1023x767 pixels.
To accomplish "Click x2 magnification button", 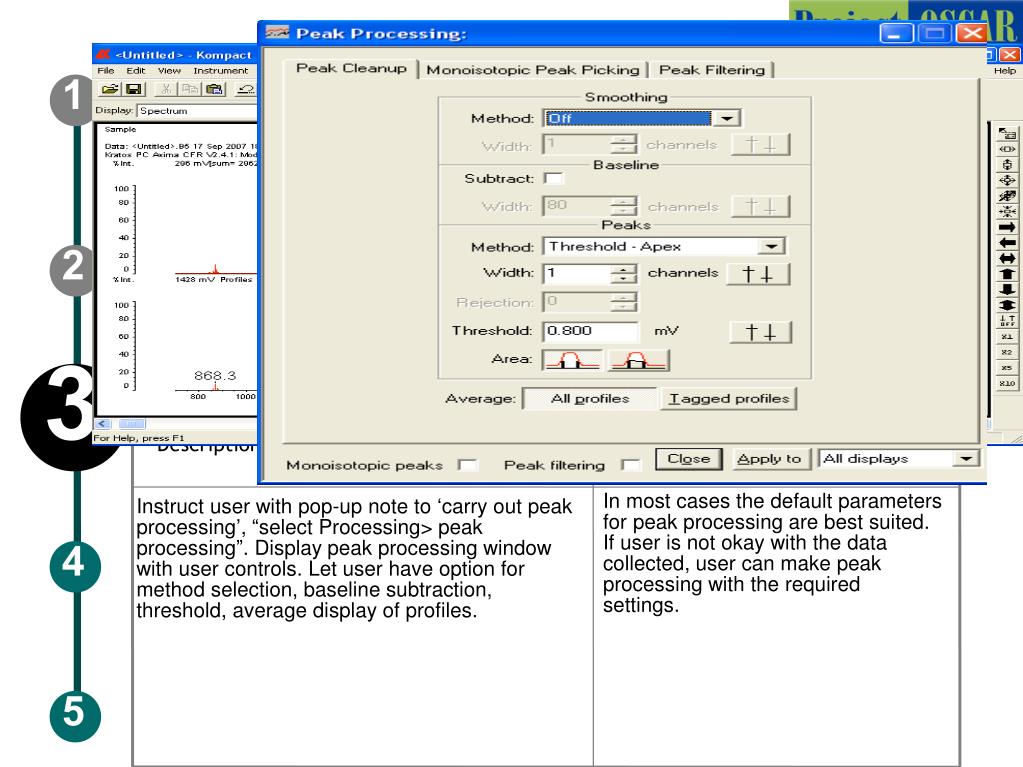I will click(1007, 352).
